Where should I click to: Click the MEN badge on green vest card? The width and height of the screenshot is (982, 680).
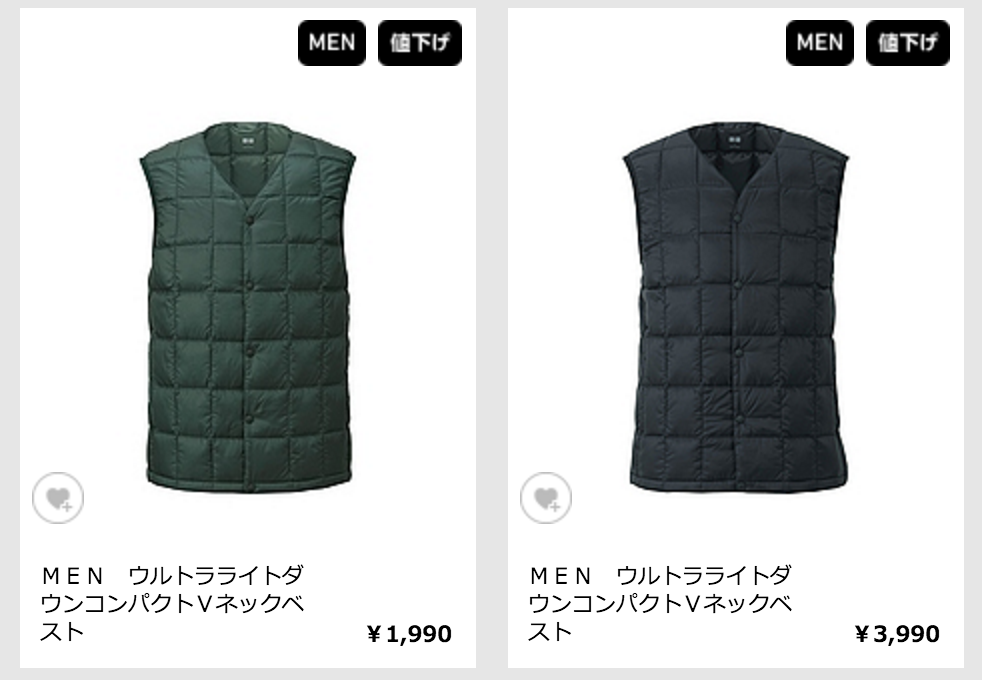[331, 43]
